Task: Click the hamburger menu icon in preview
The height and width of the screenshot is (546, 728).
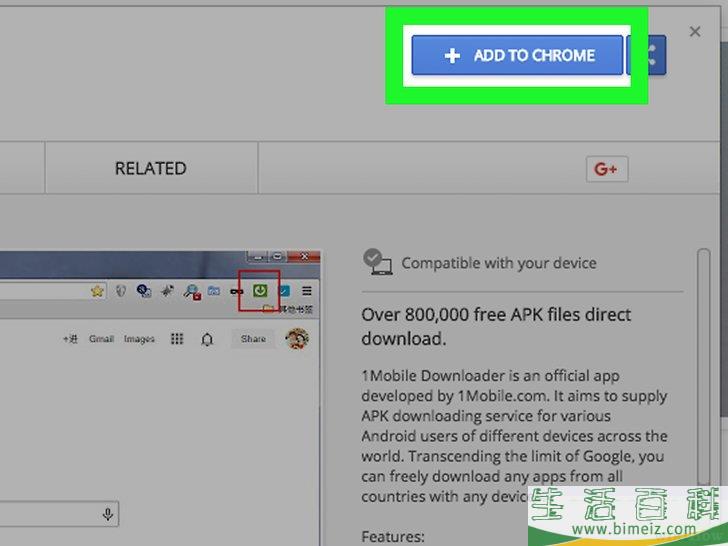Action: tap(306, 291)
